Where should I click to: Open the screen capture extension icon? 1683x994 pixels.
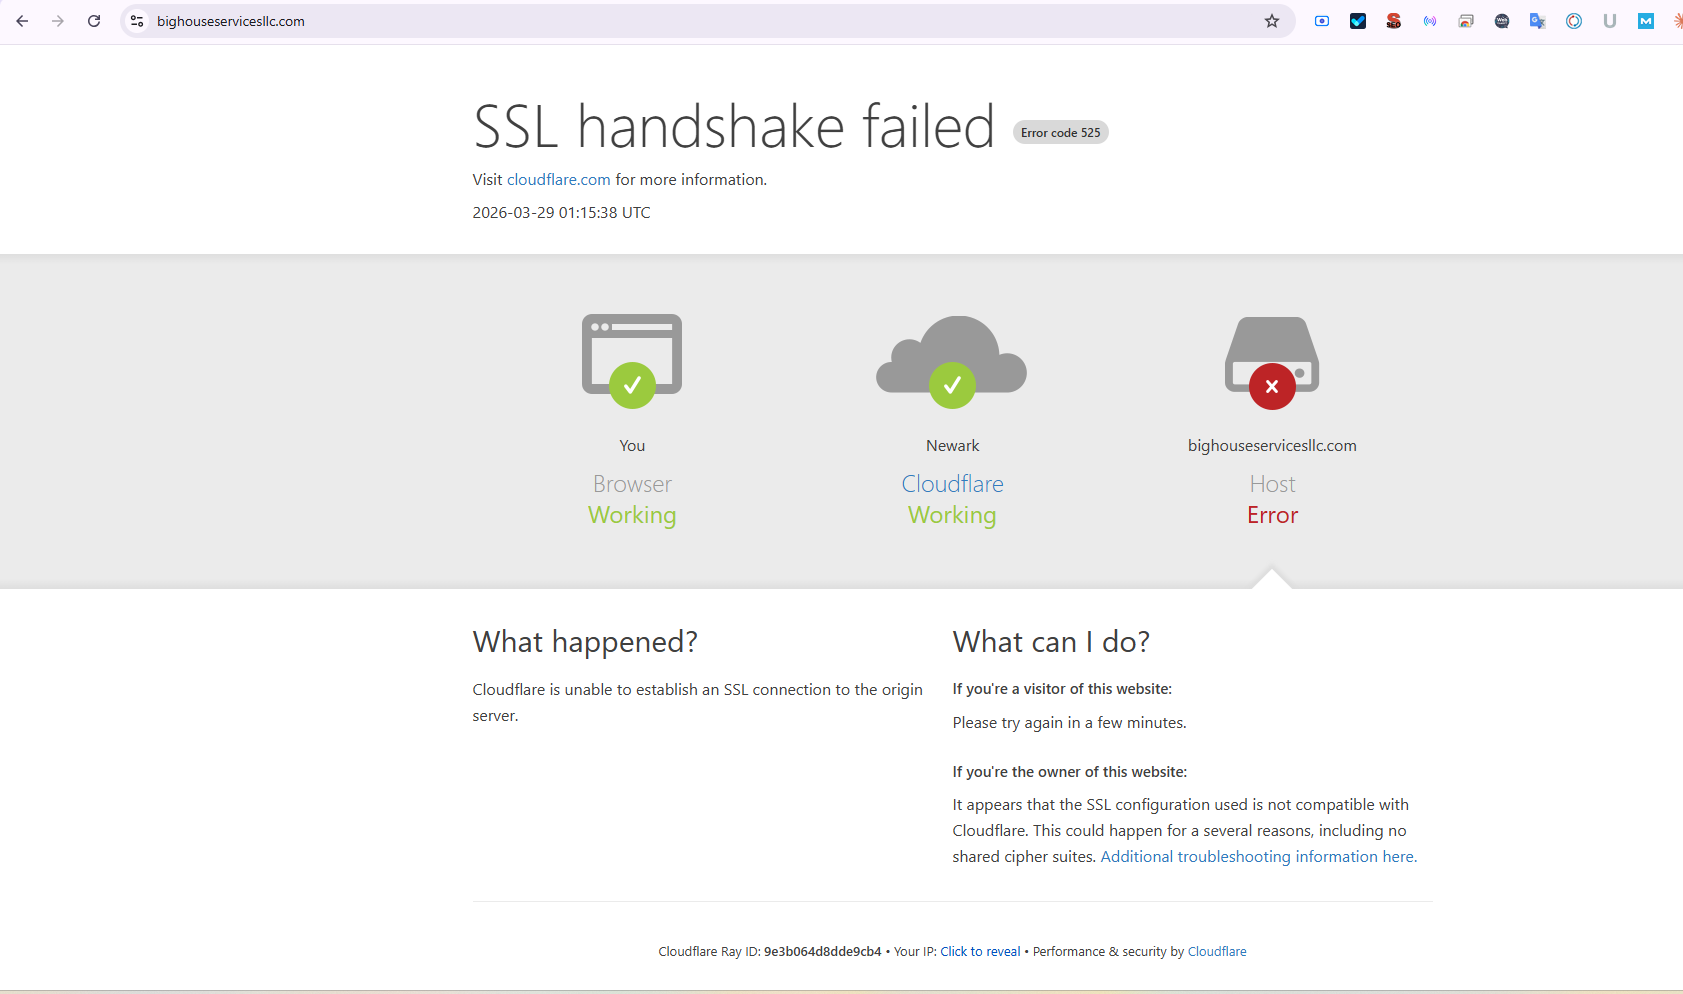click(1322, 21)
